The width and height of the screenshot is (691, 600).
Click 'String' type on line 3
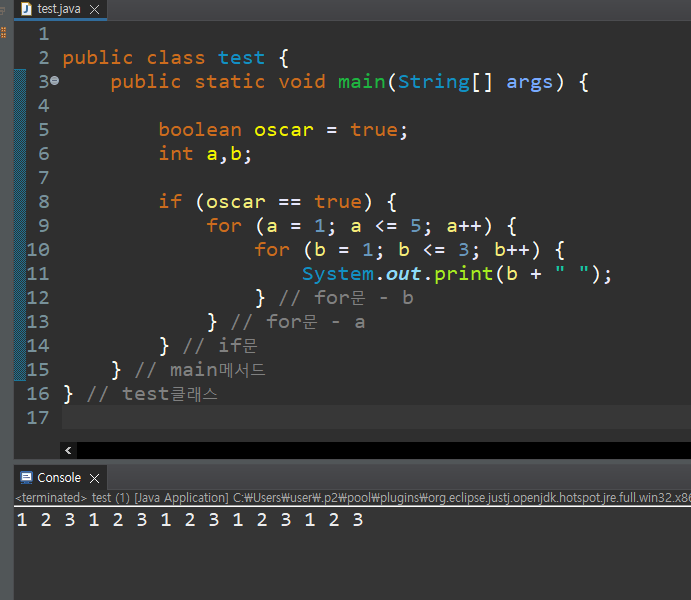tap(434, 82)
